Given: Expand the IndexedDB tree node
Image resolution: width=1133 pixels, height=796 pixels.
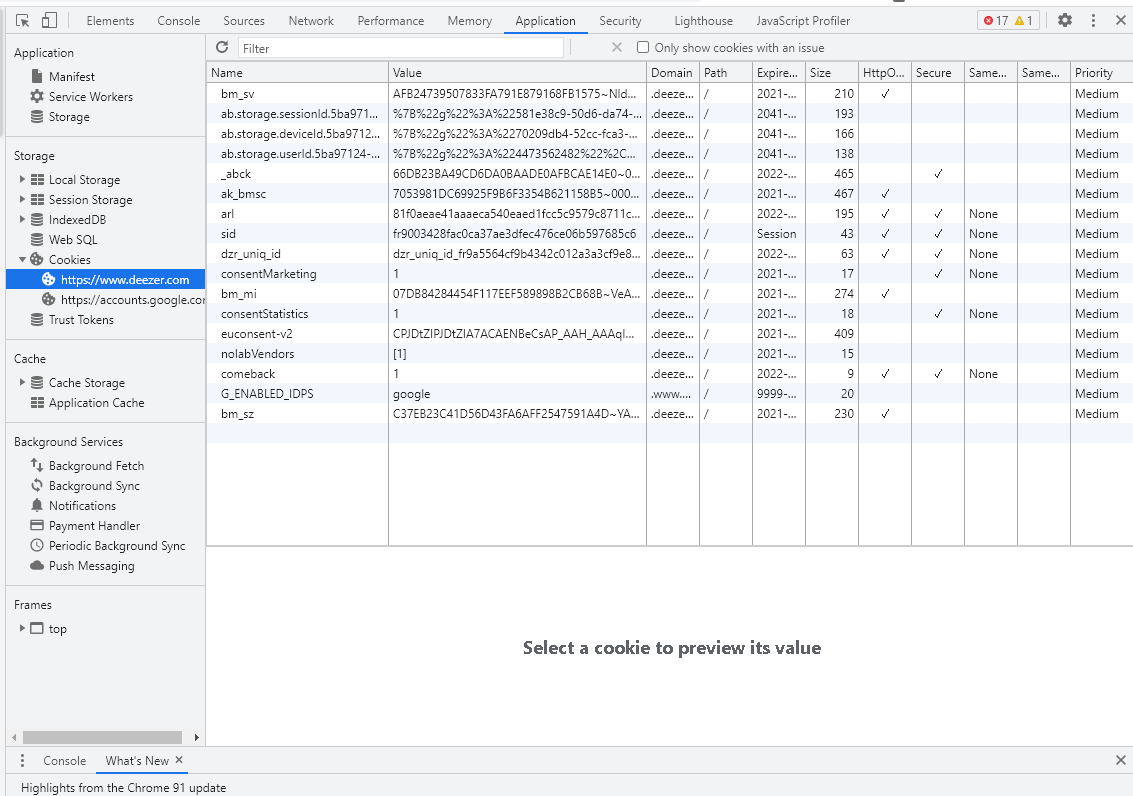Looking at the screenshot, I should point(23,220).
